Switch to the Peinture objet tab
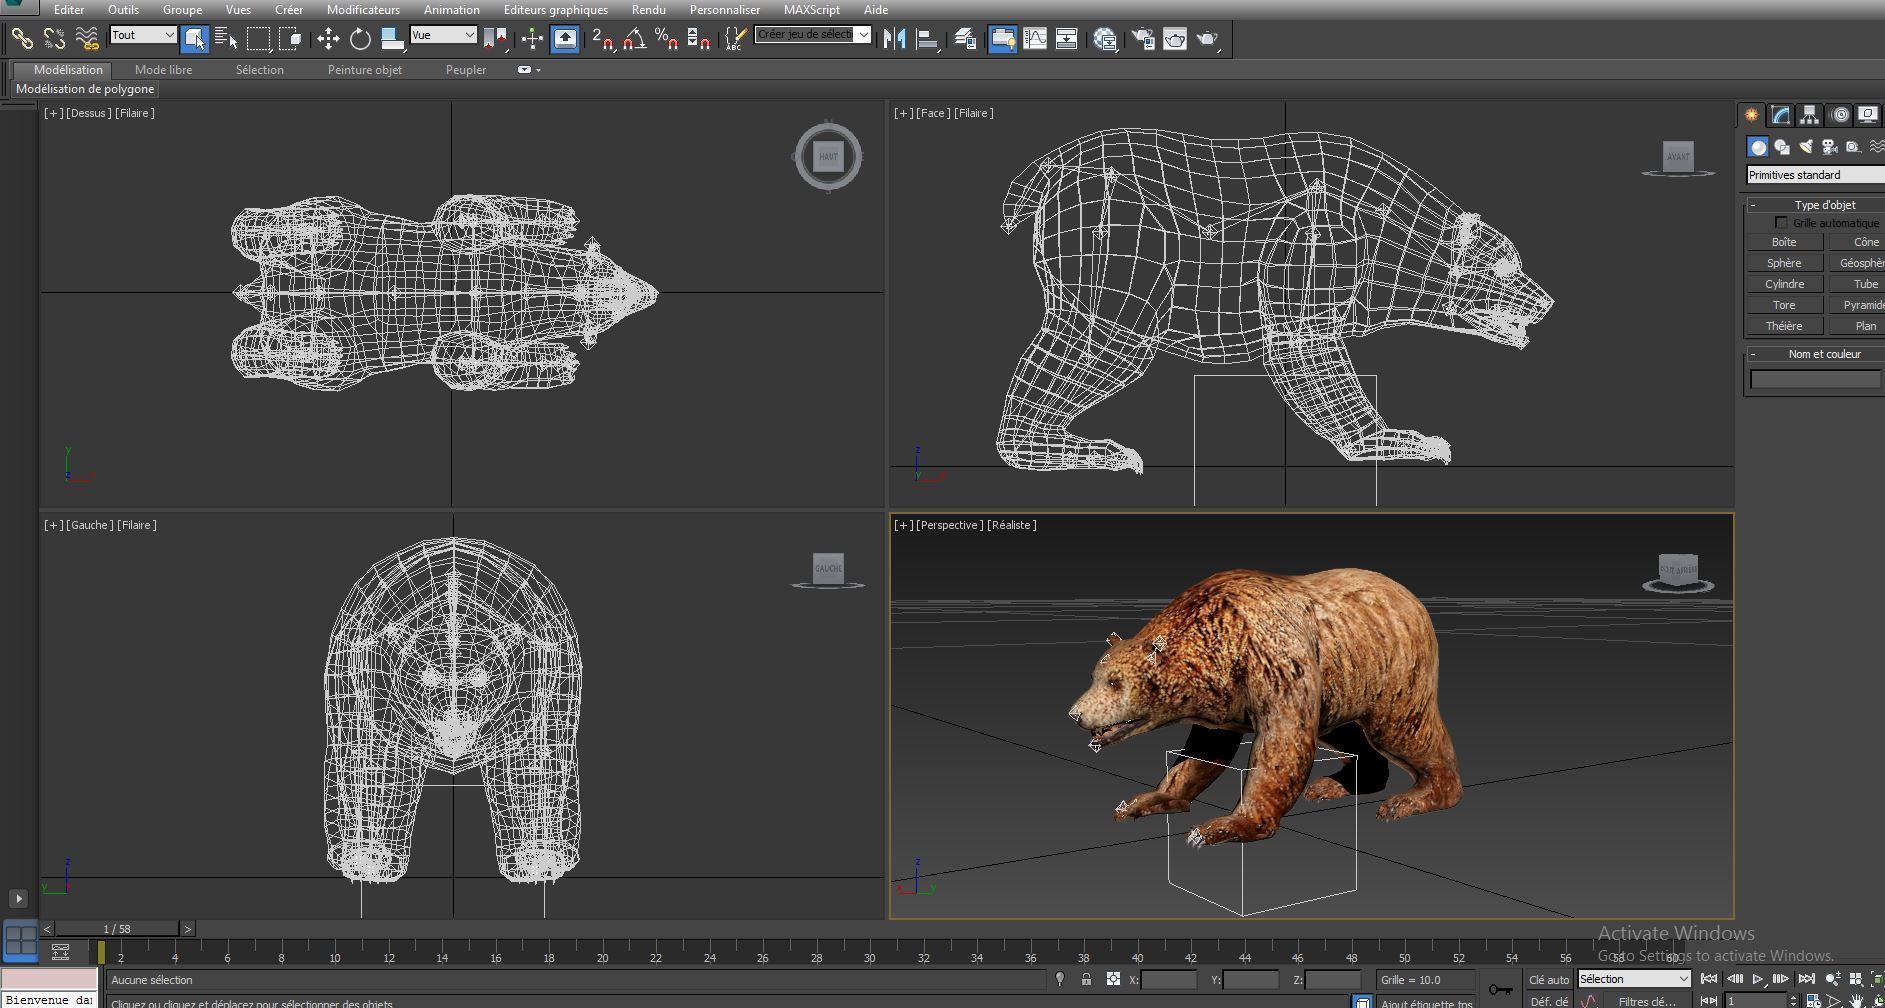The image size is (1885, 1008). (365, 70)
